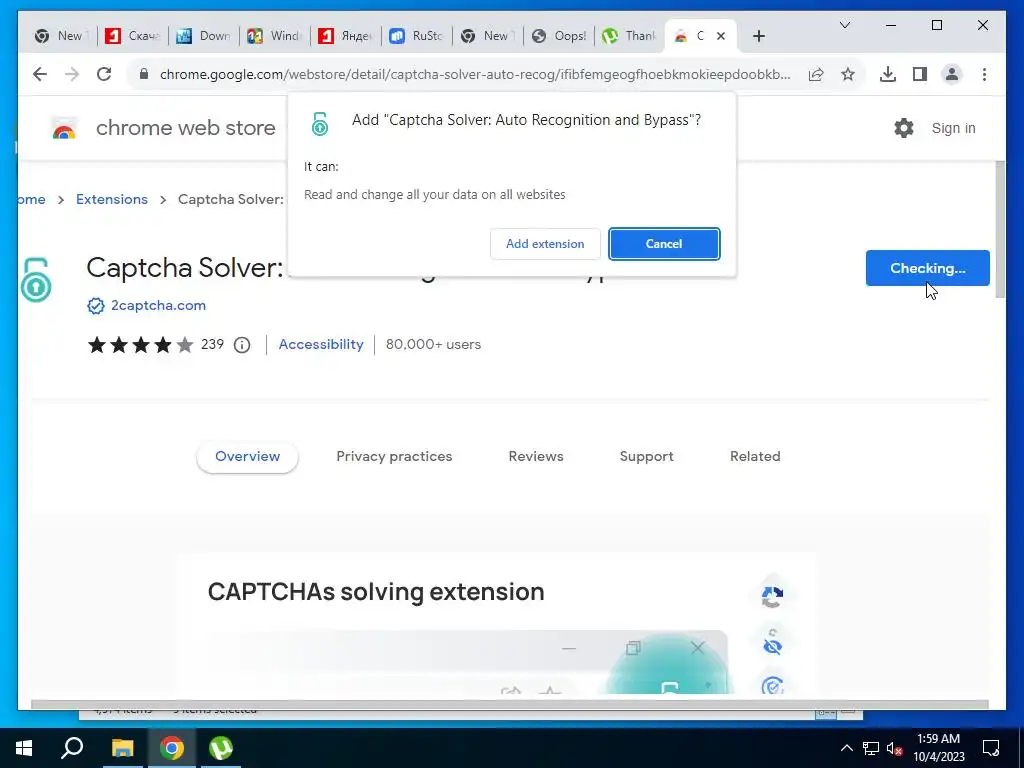Image resolution: width=1024 pixels, height=768 pixels.
Task: Switch to the RuSto tab
Action: (417, 36)
